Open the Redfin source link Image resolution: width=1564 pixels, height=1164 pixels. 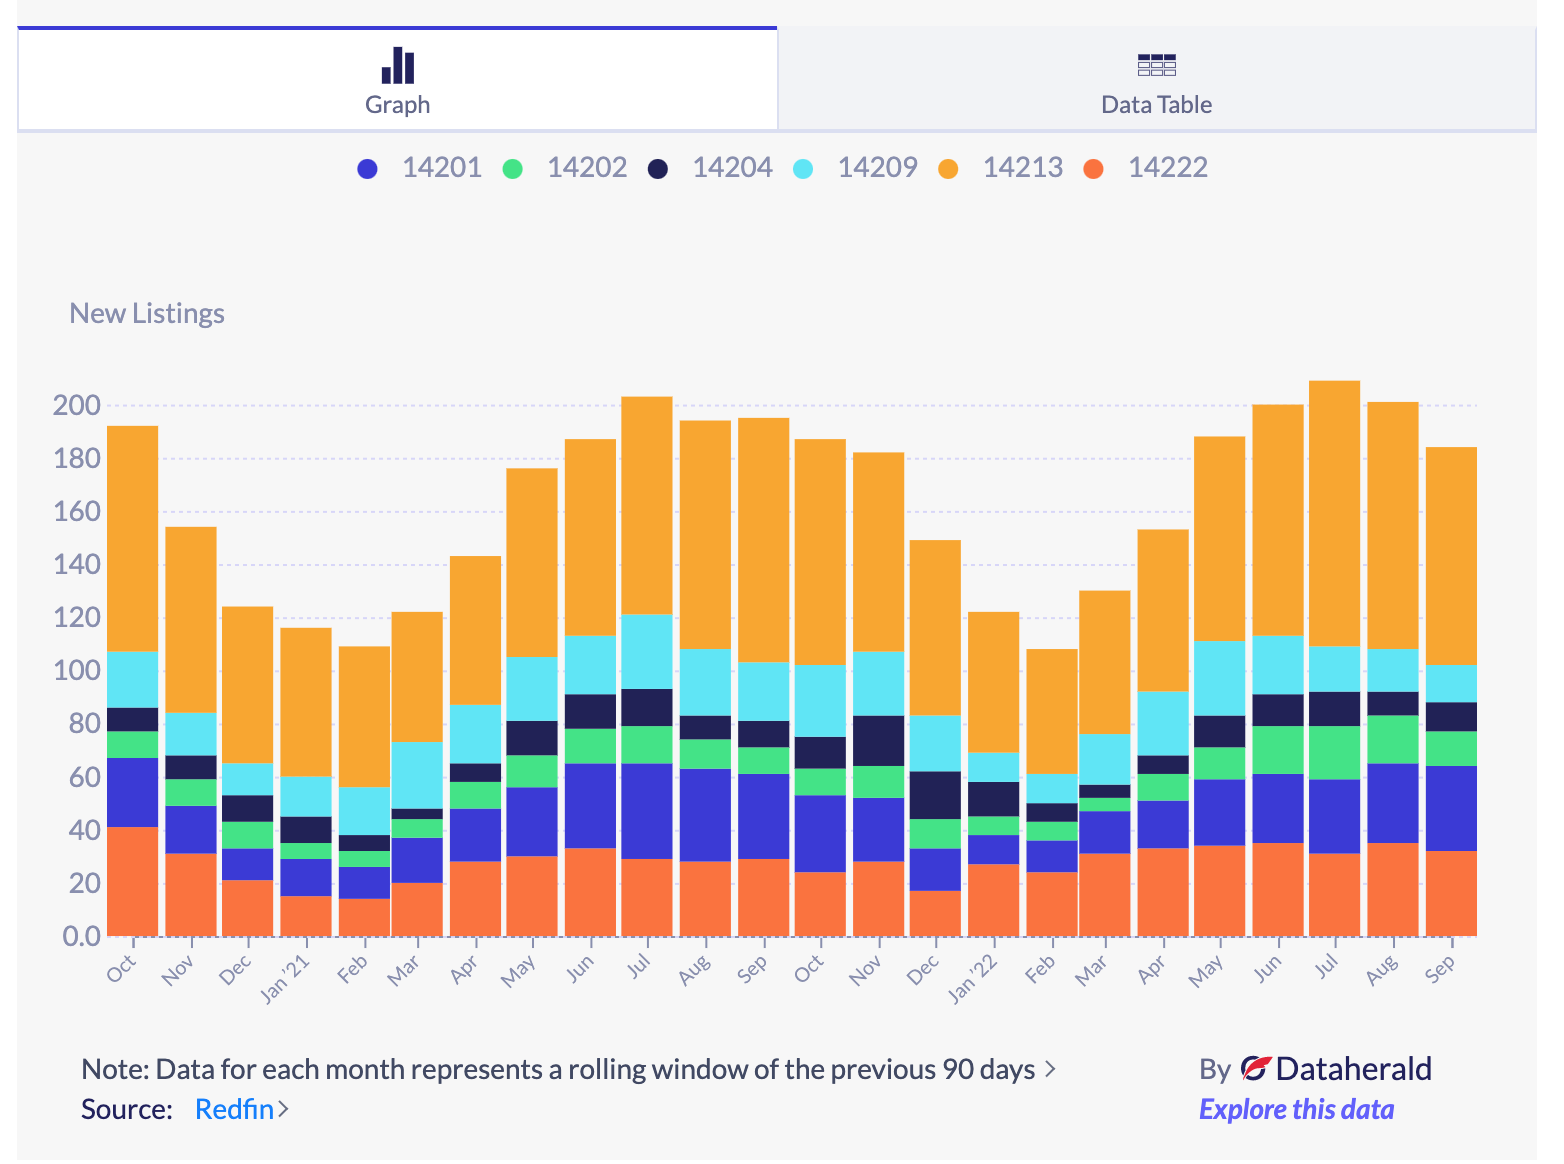[x=233, y=1109]
